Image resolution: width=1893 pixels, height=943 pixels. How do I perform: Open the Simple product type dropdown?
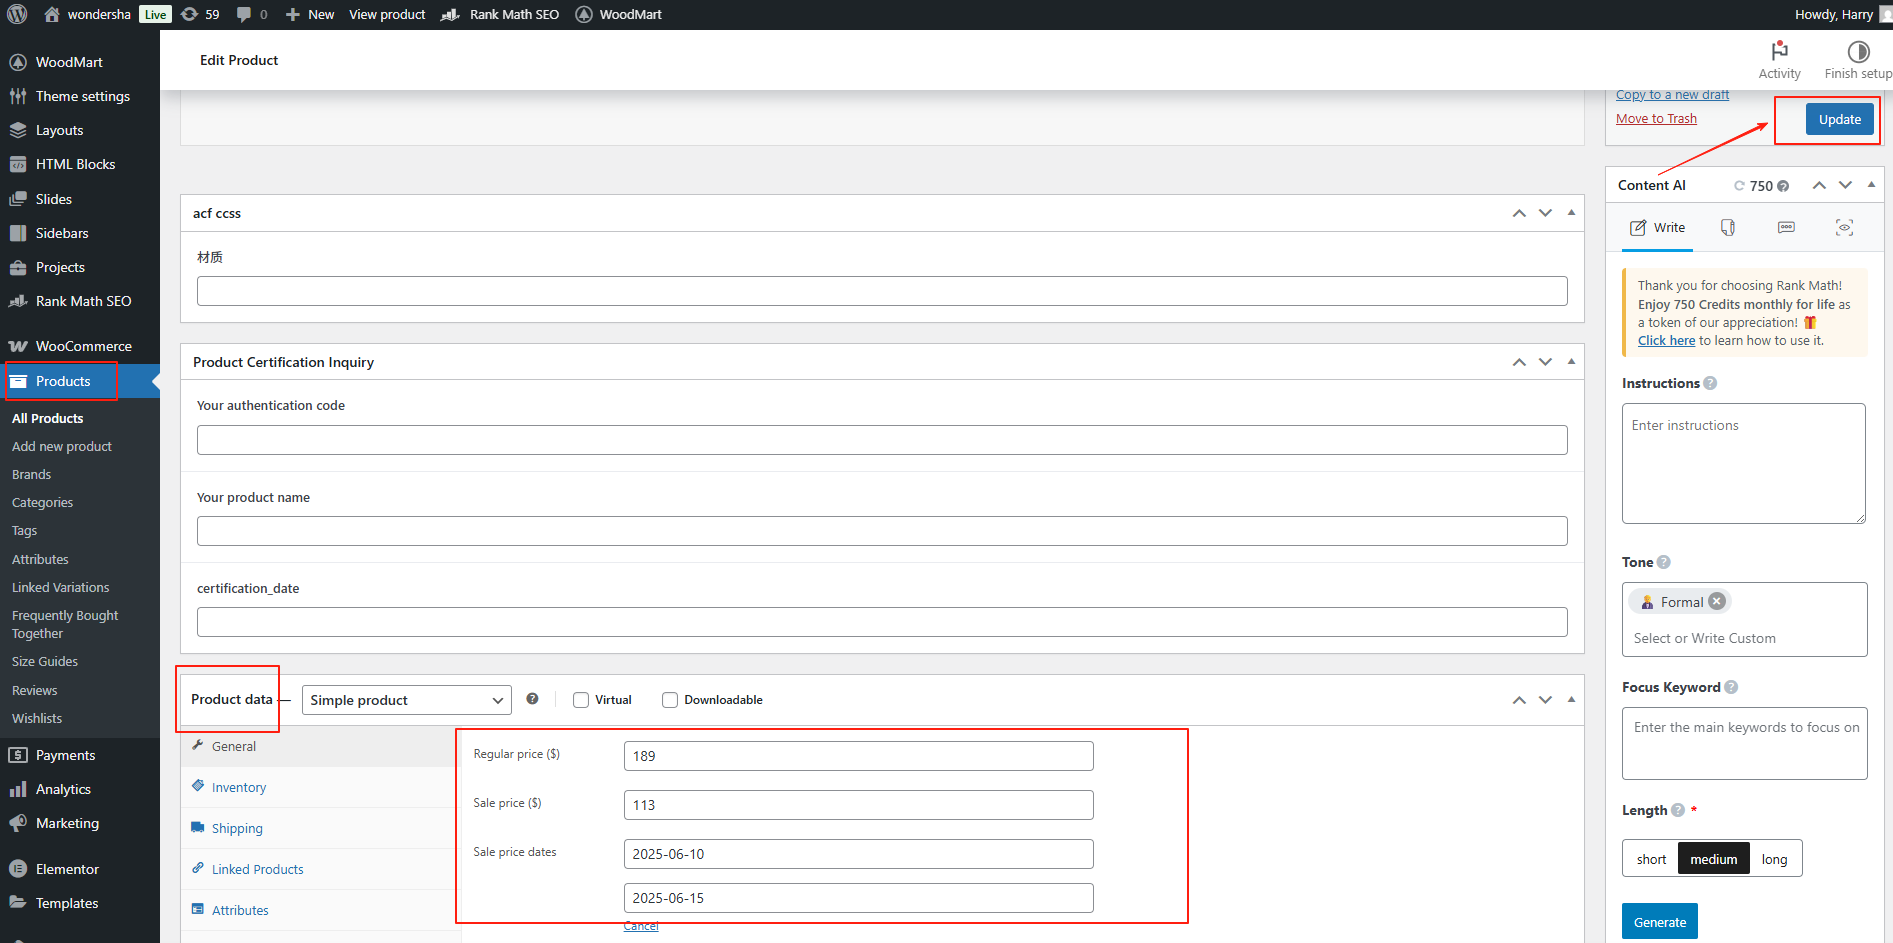coord(406,700)
